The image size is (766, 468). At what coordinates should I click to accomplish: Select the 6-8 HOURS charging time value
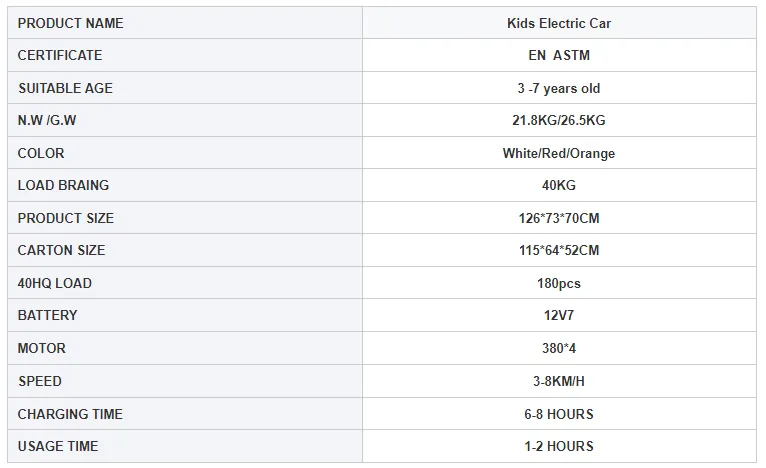tap(559, 414)
